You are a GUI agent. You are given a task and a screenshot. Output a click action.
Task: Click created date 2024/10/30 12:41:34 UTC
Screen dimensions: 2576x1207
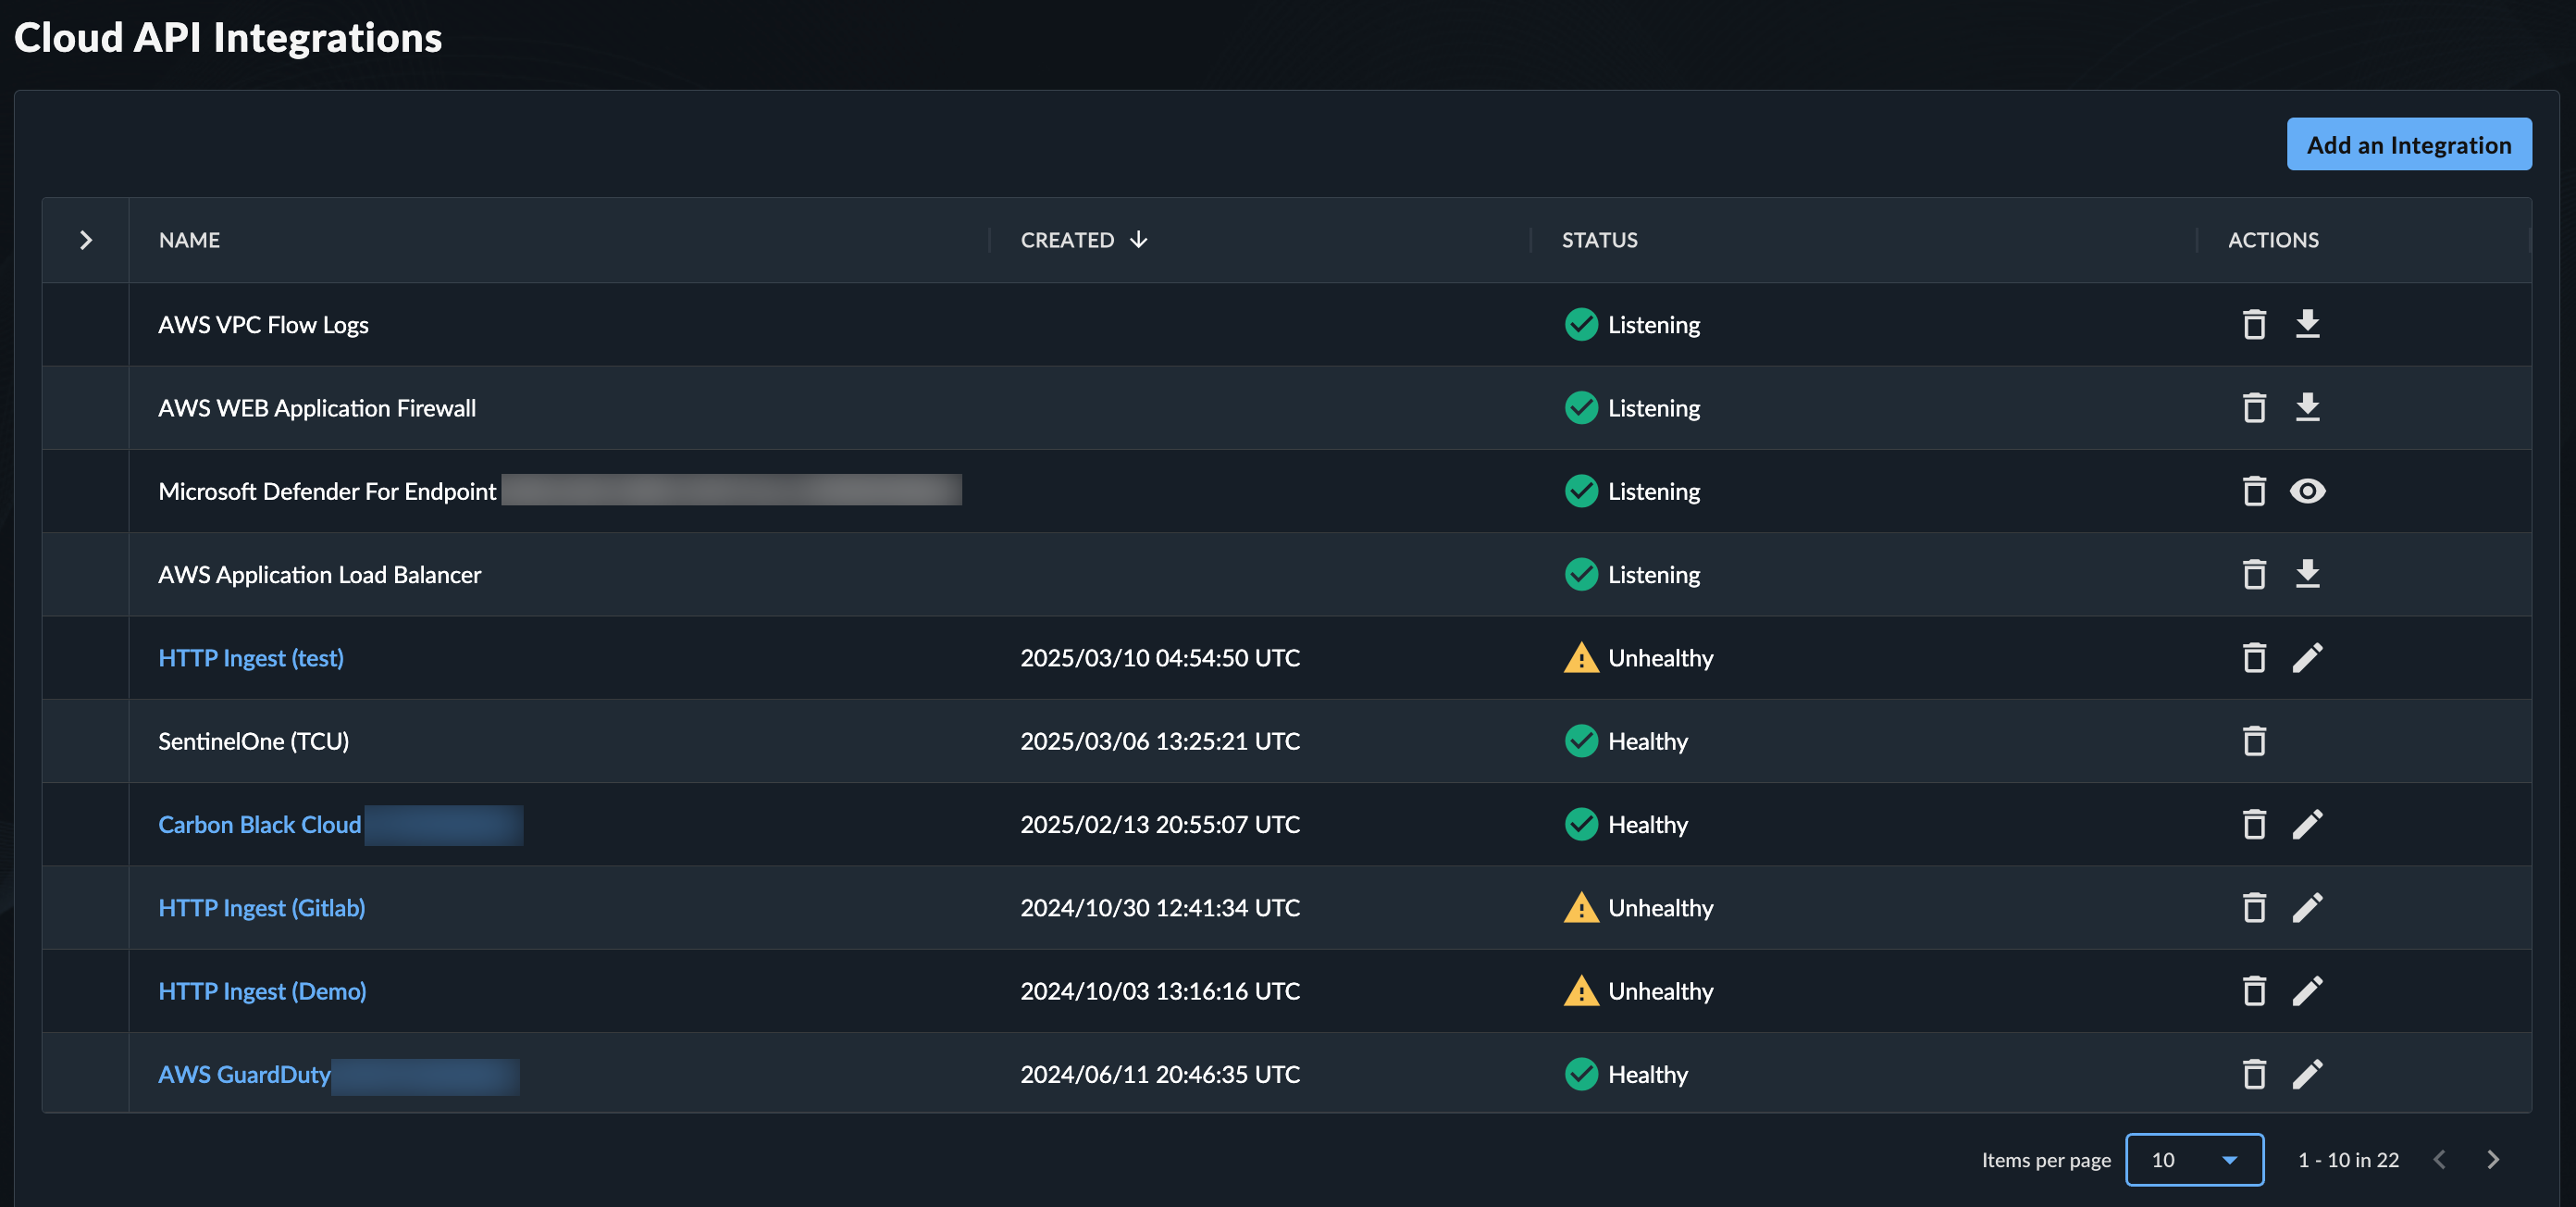[x=1160, y=908]
